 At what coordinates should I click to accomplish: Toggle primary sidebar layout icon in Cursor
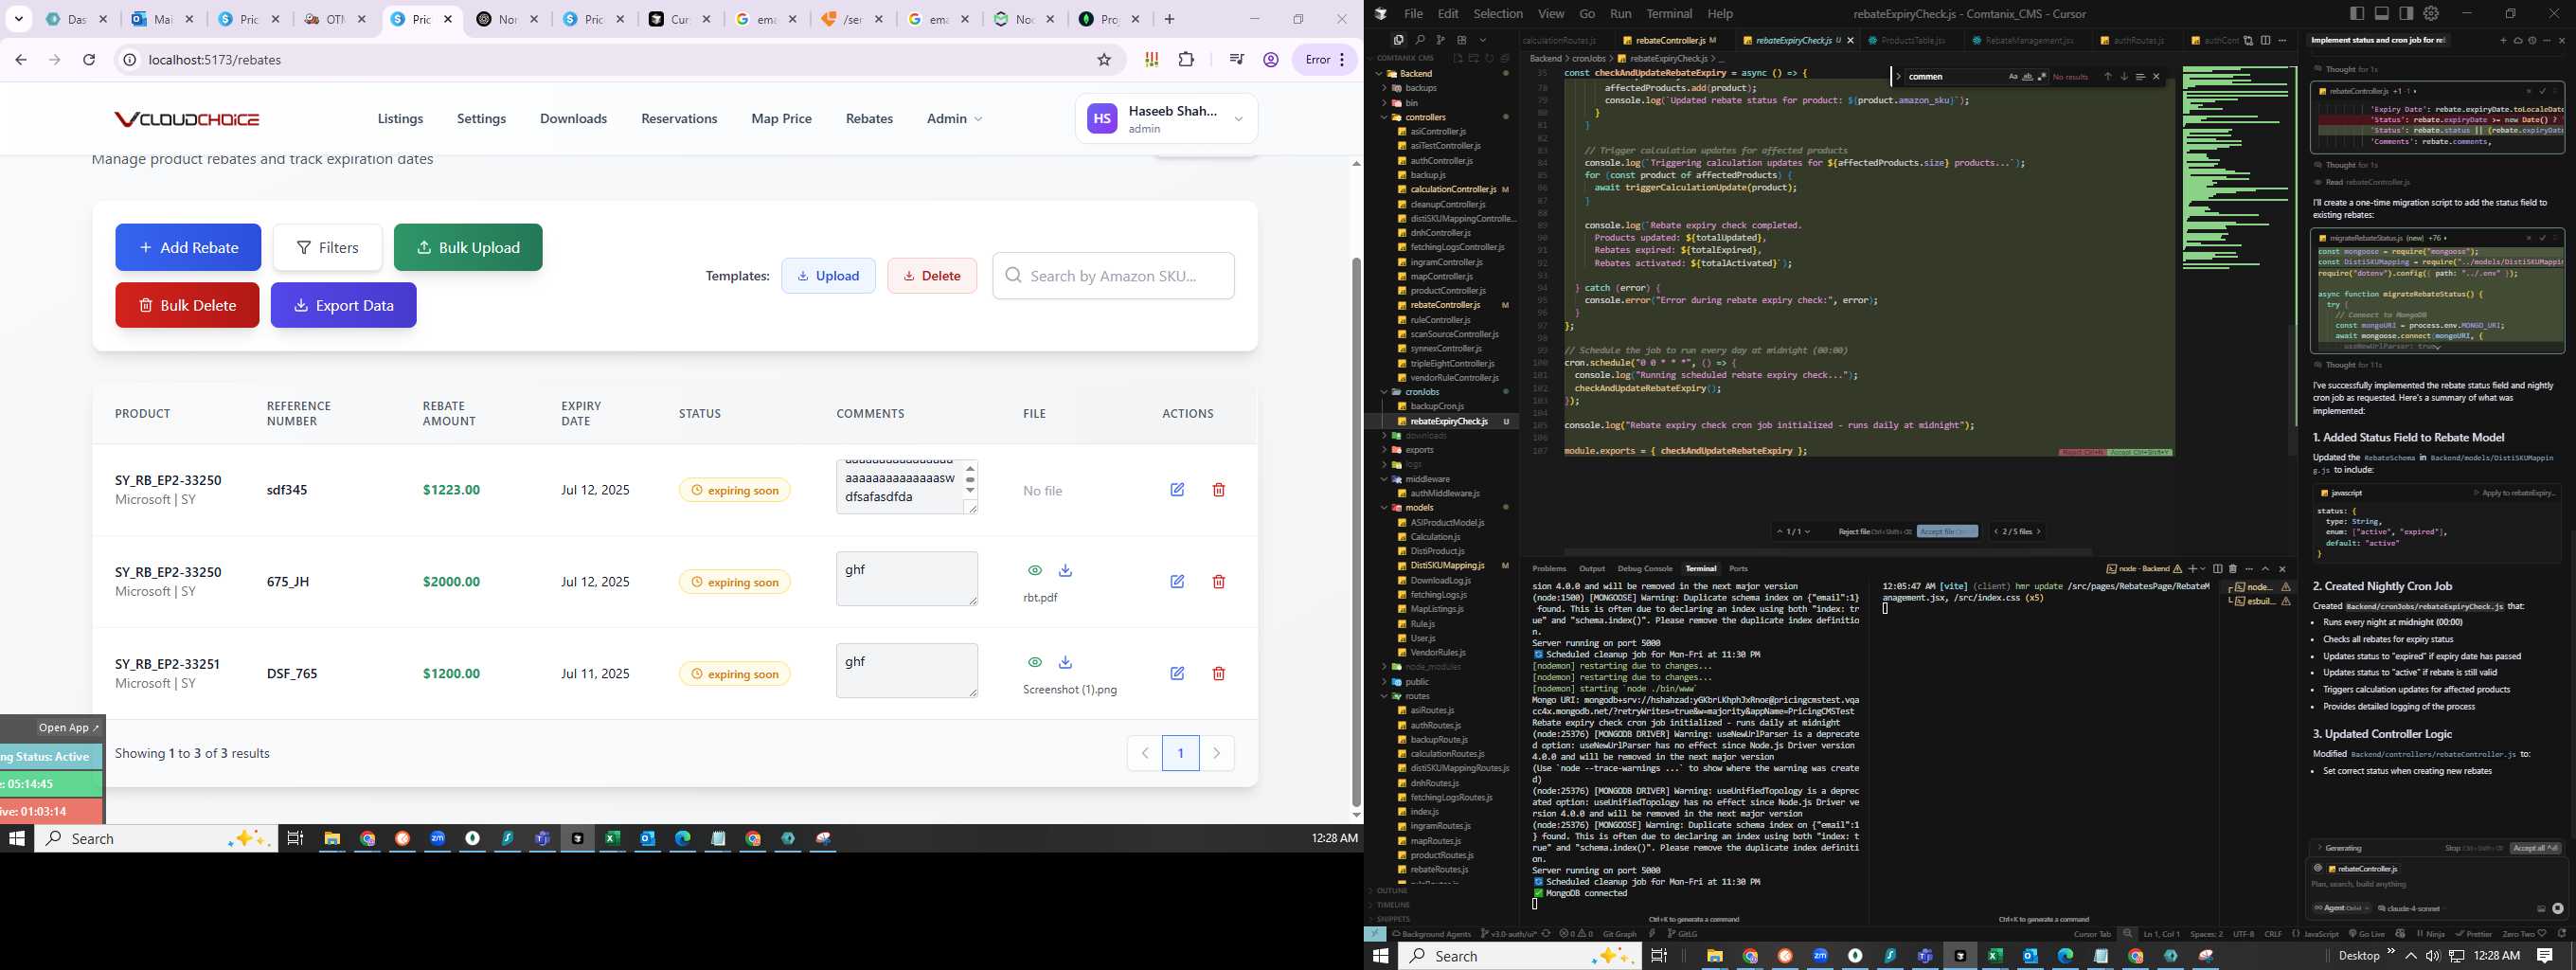(x=2357, y=13)
